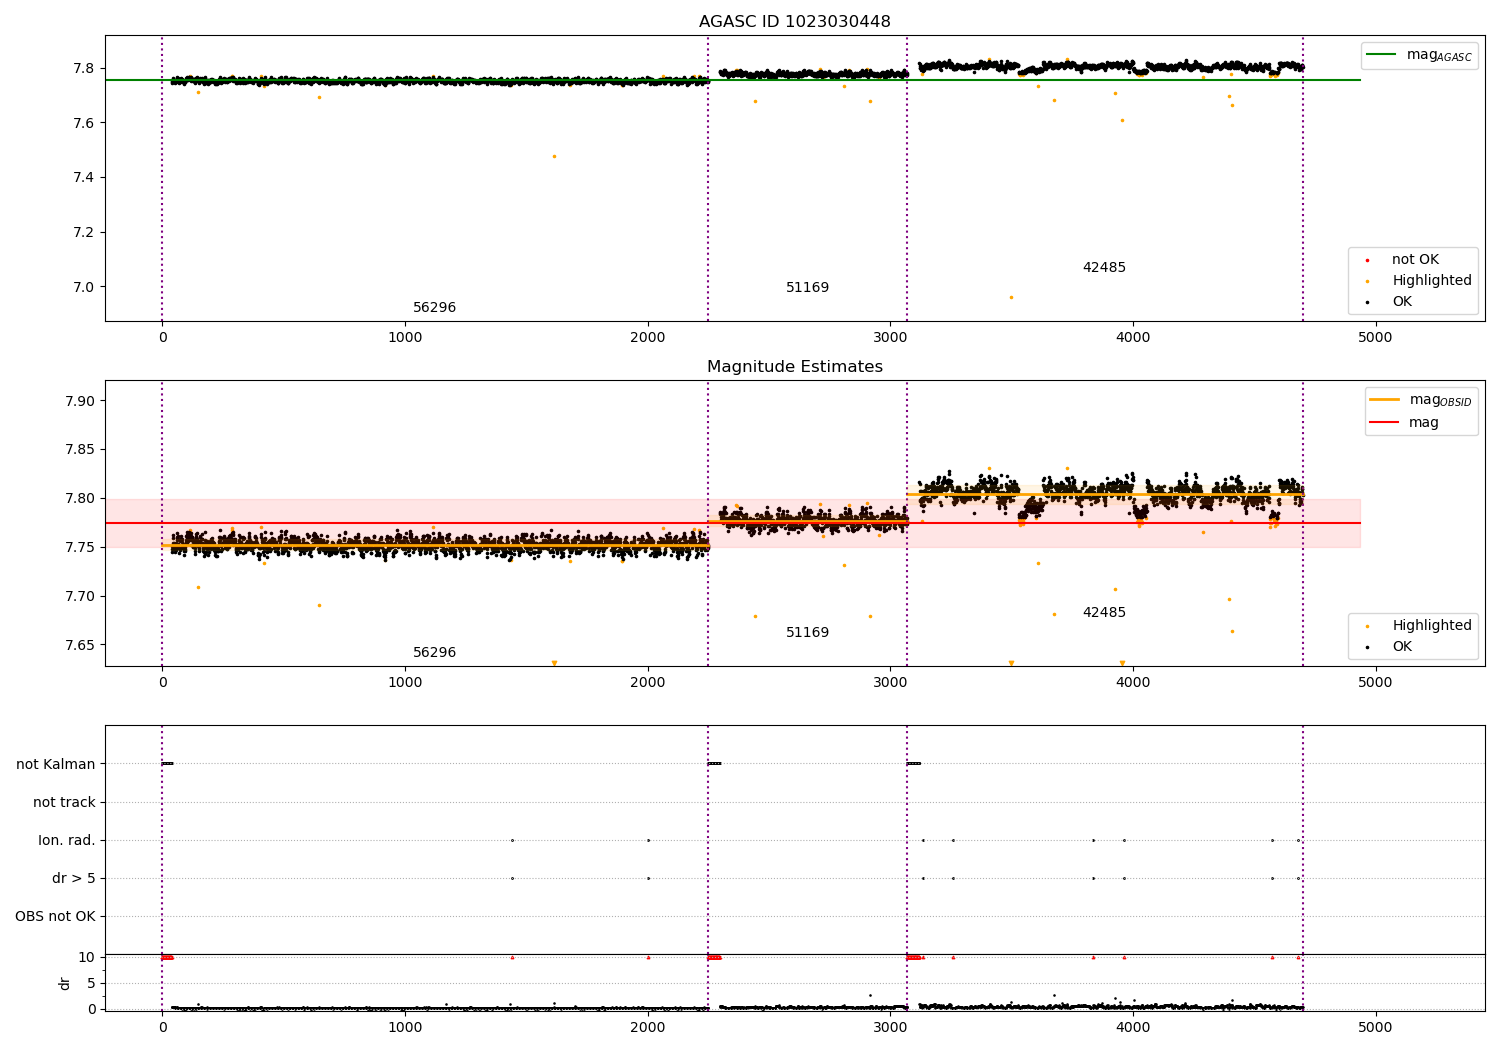
Task: Click the 5000 x-tick of the bottom plot
Action: [x=1375, y=1028]
